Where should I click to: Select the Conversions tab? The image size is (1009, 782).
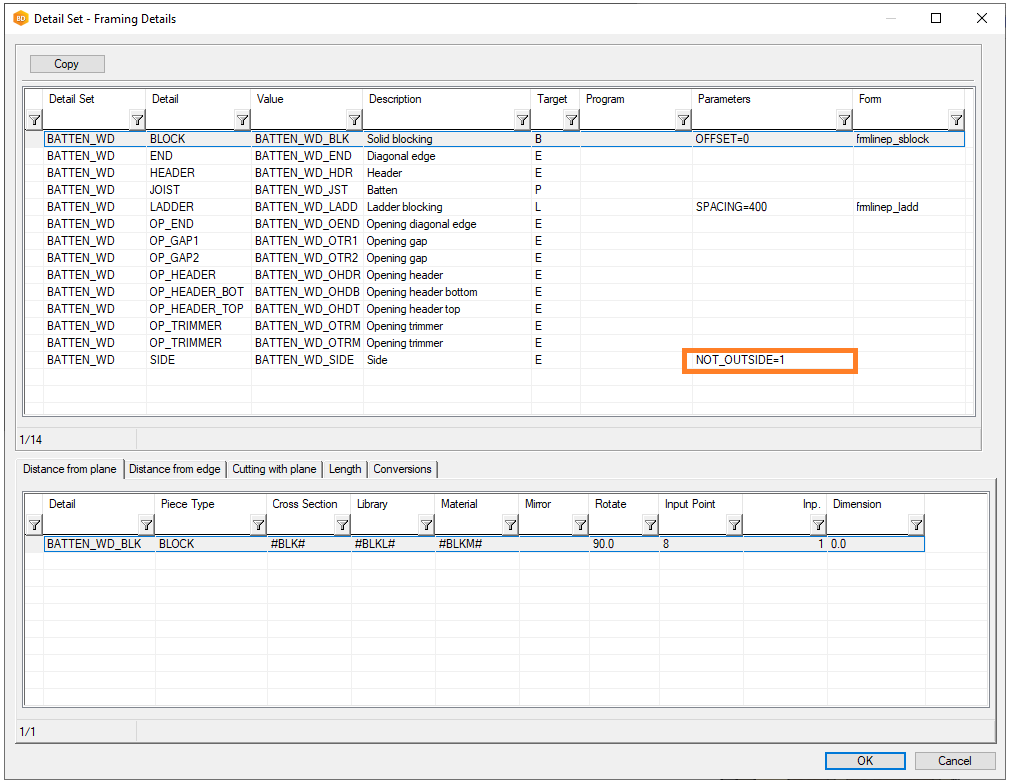tap(402, 469)
